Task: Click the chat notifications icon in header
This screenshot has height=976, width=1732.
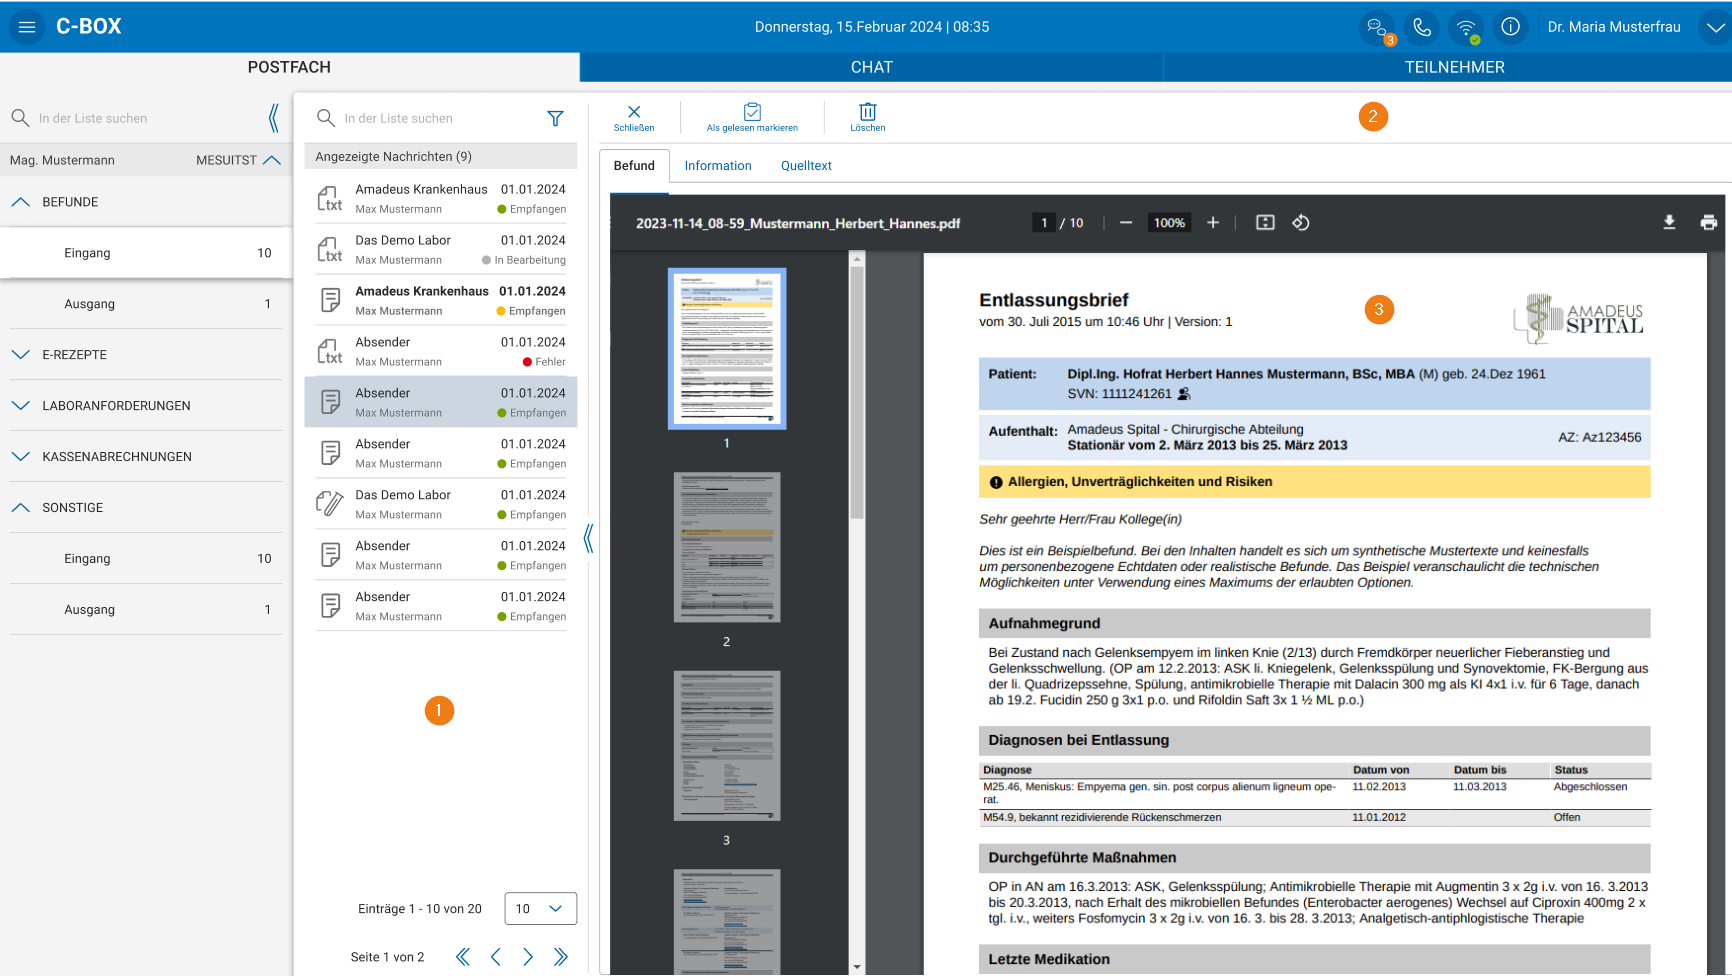Action: [1377, 27]
